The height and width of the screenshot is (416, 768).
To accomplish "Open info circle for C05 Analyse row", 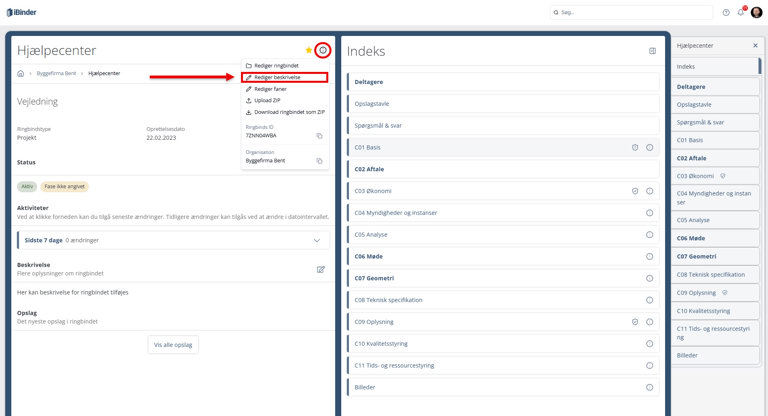I will pyautogui.click(x=649, y=234).
